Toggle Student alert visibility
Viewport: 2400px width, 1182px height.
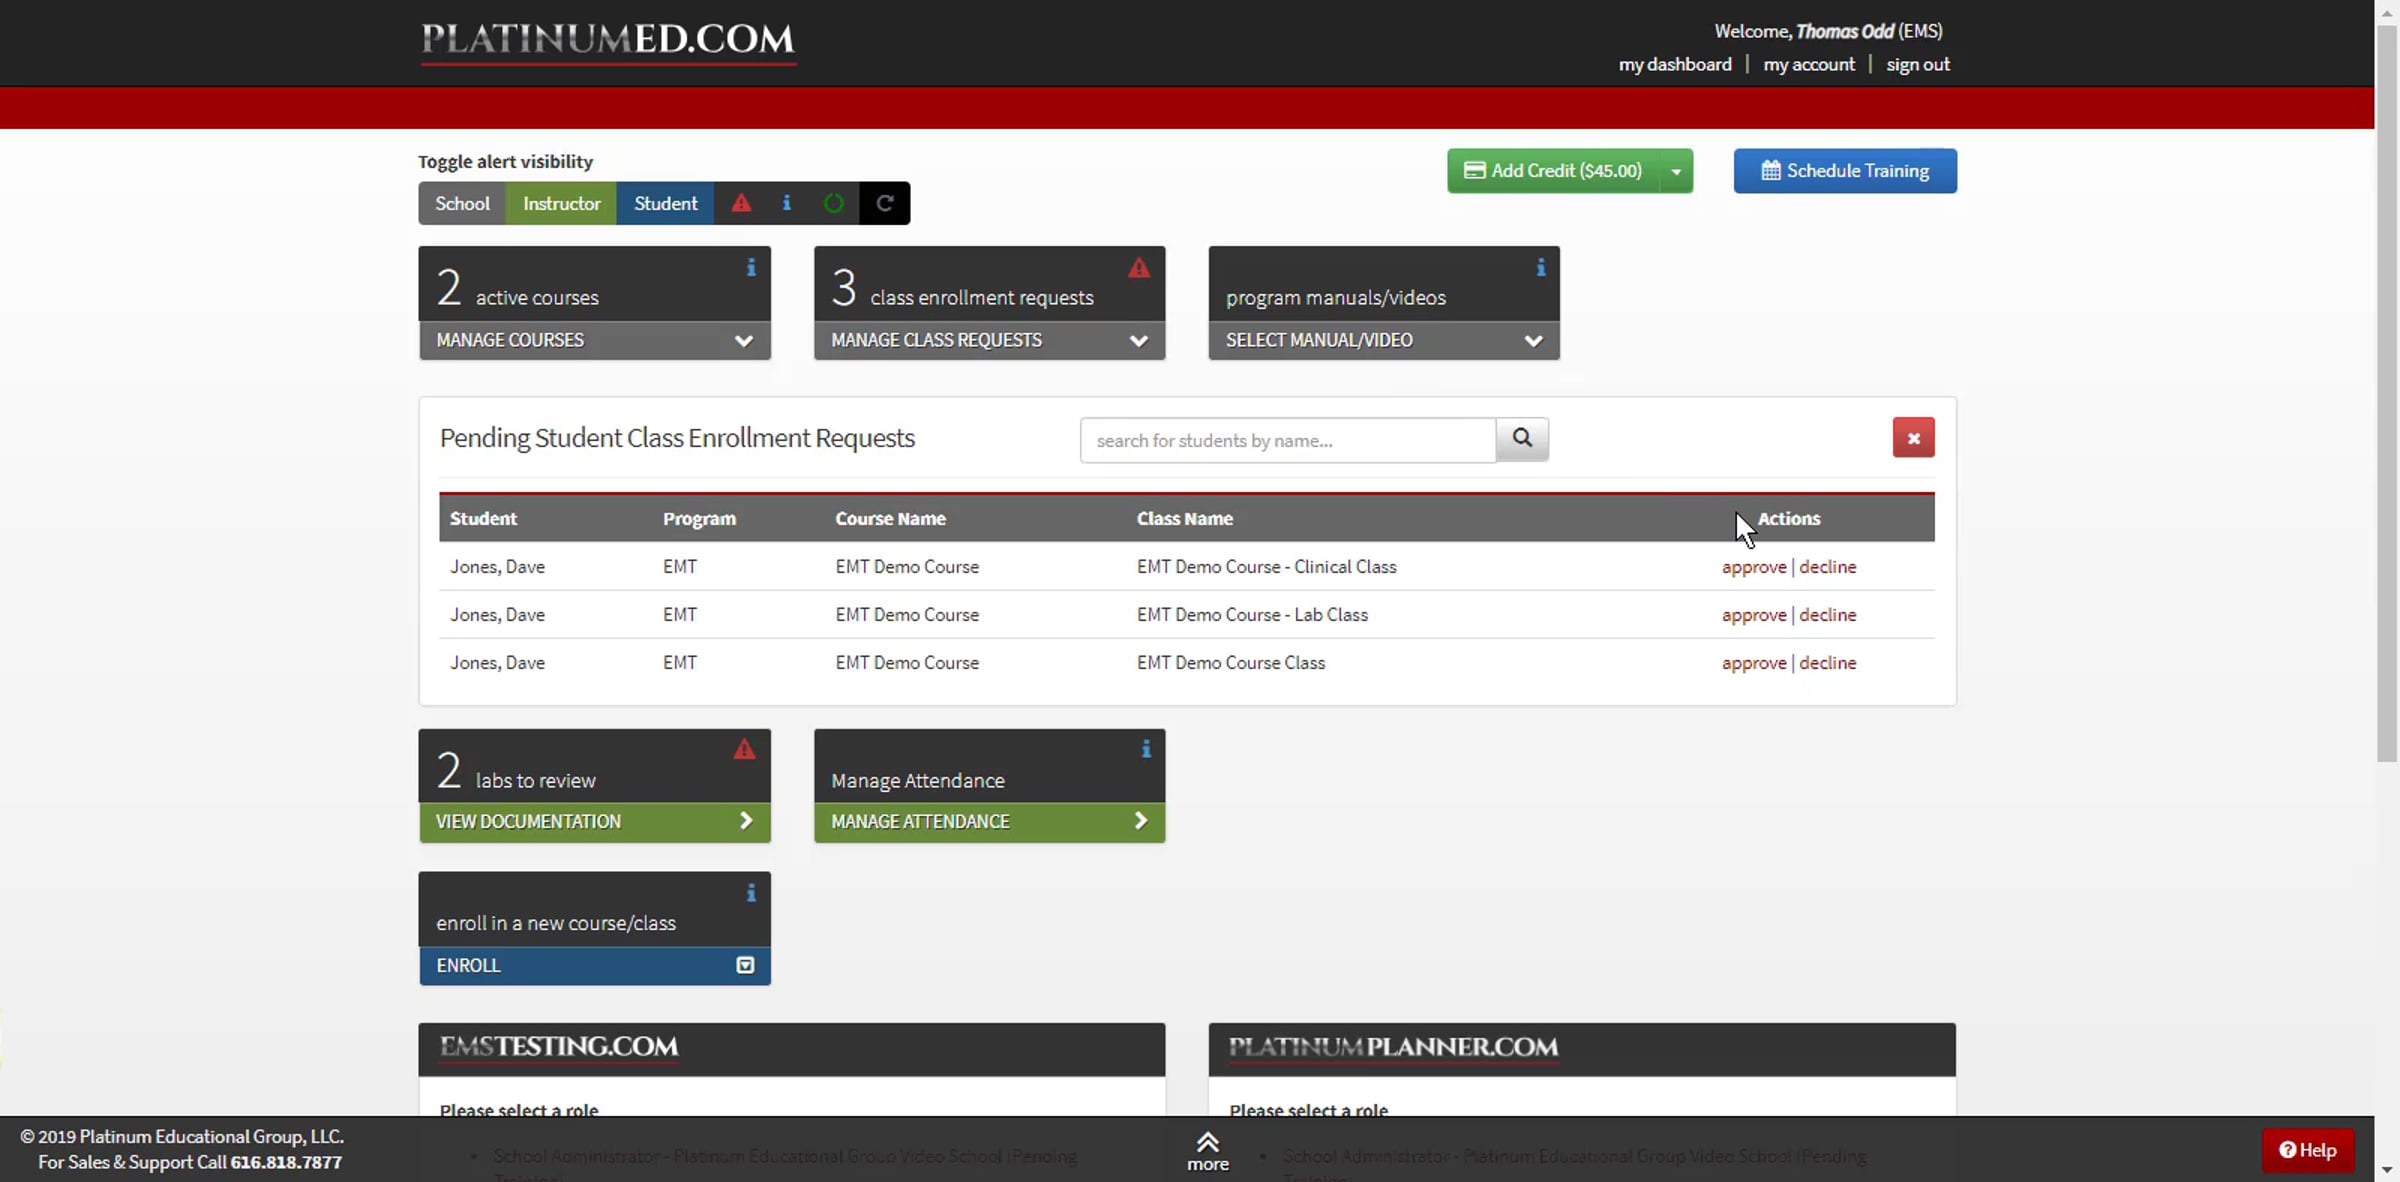pyautogui.click(x=665, y=203)
